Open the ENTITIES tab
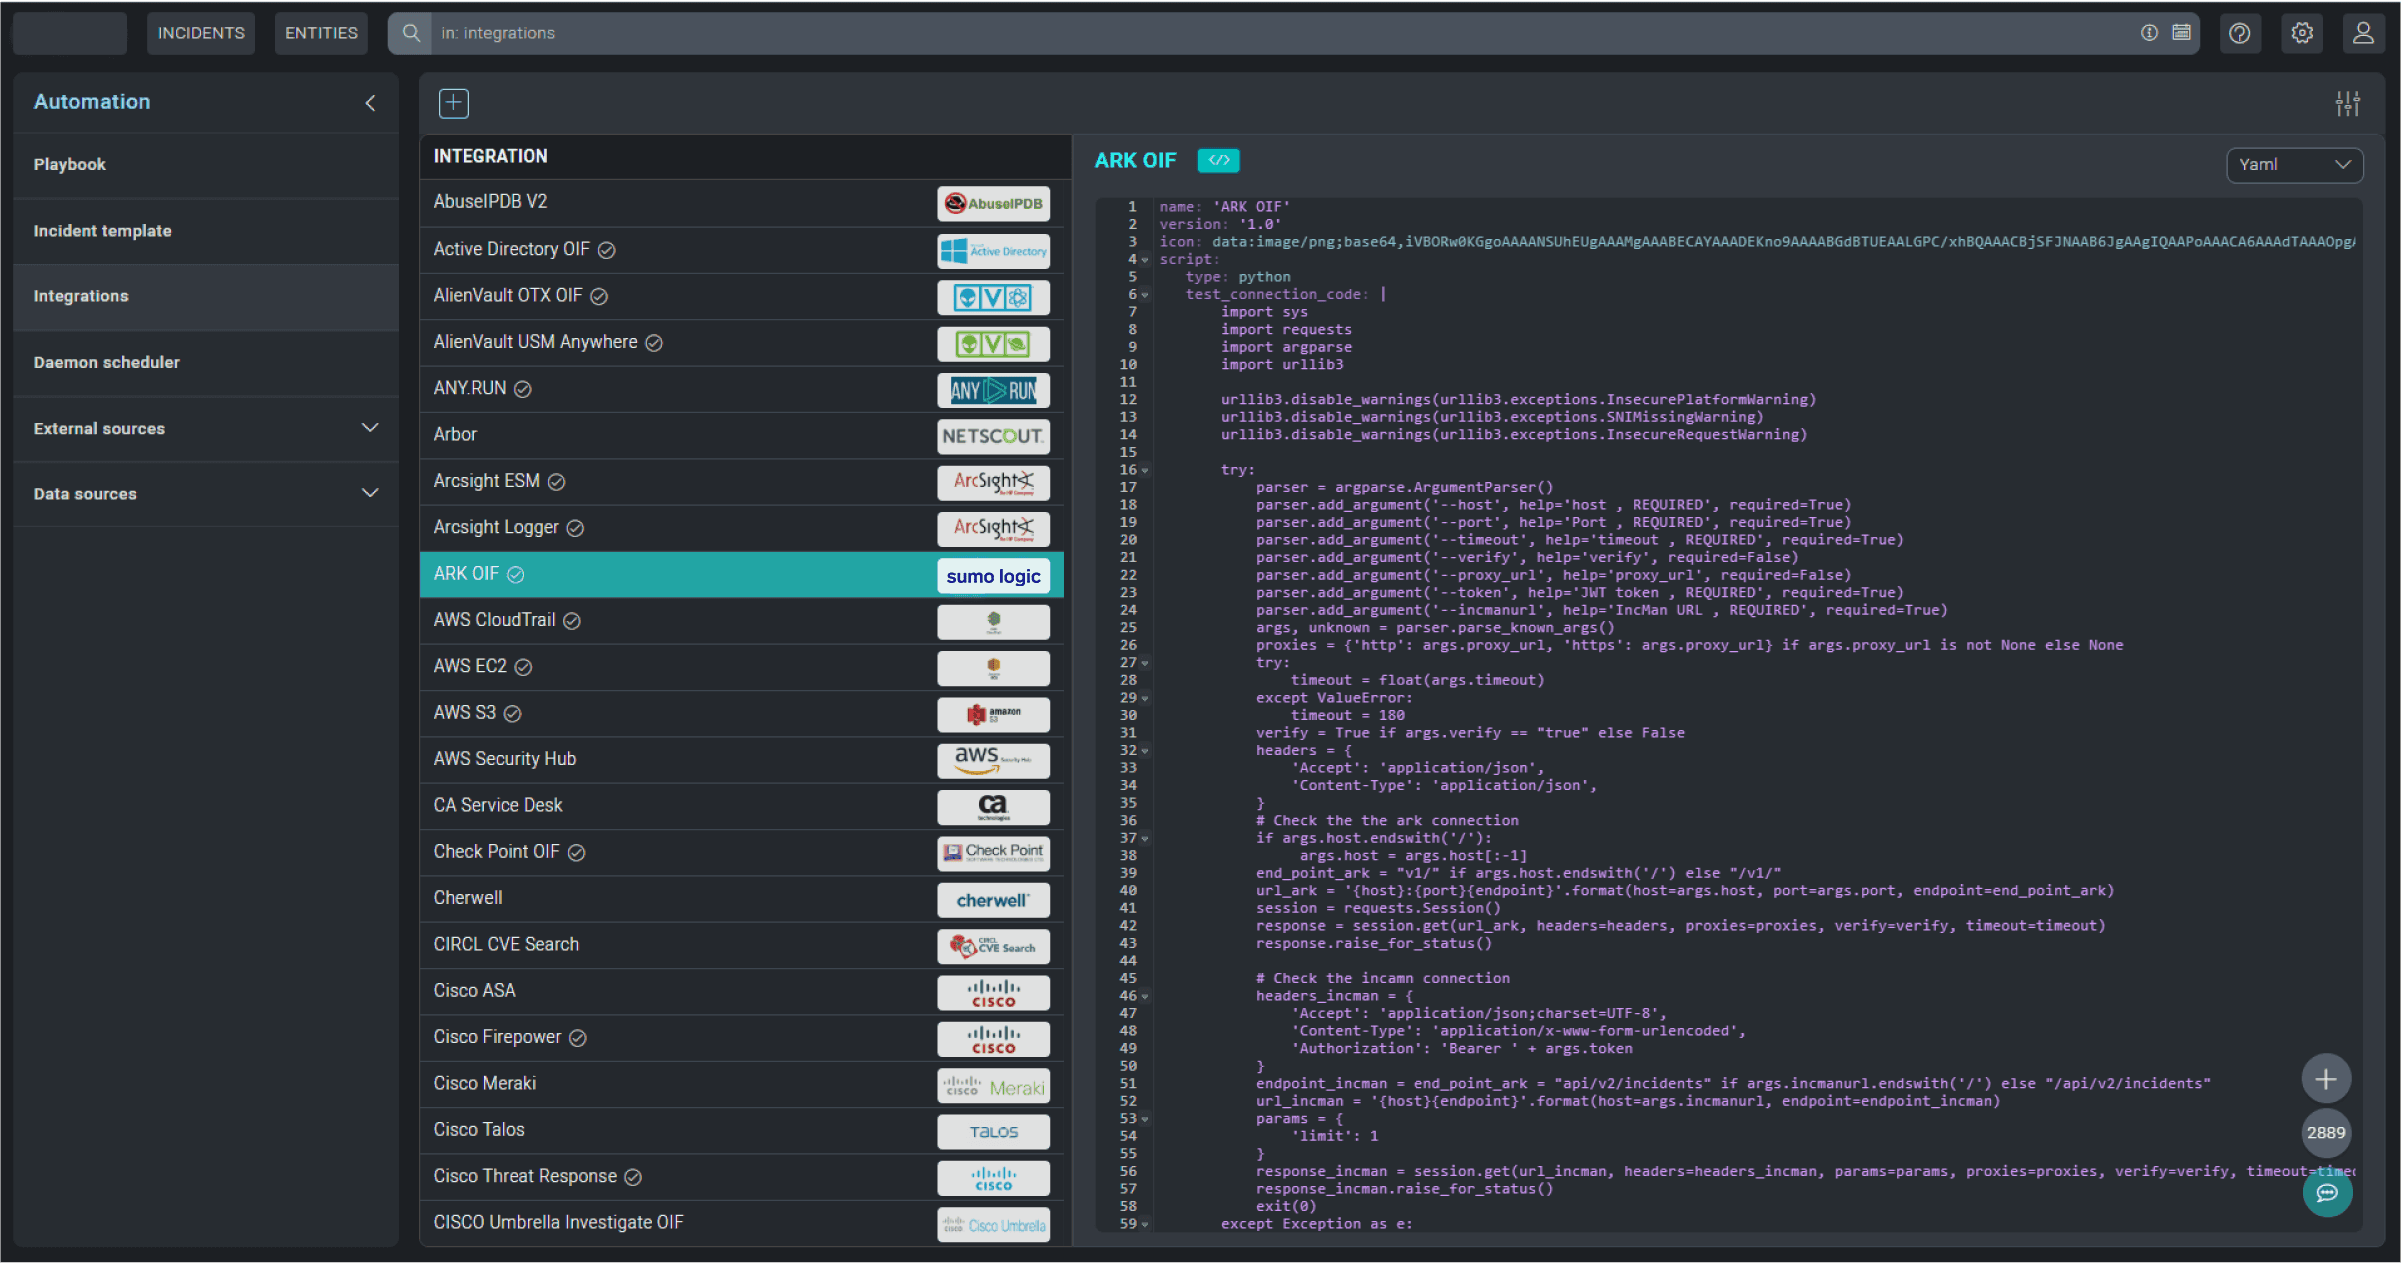Image resolution: width=2402 pixels, height=1263 pixels. [321, 33]
